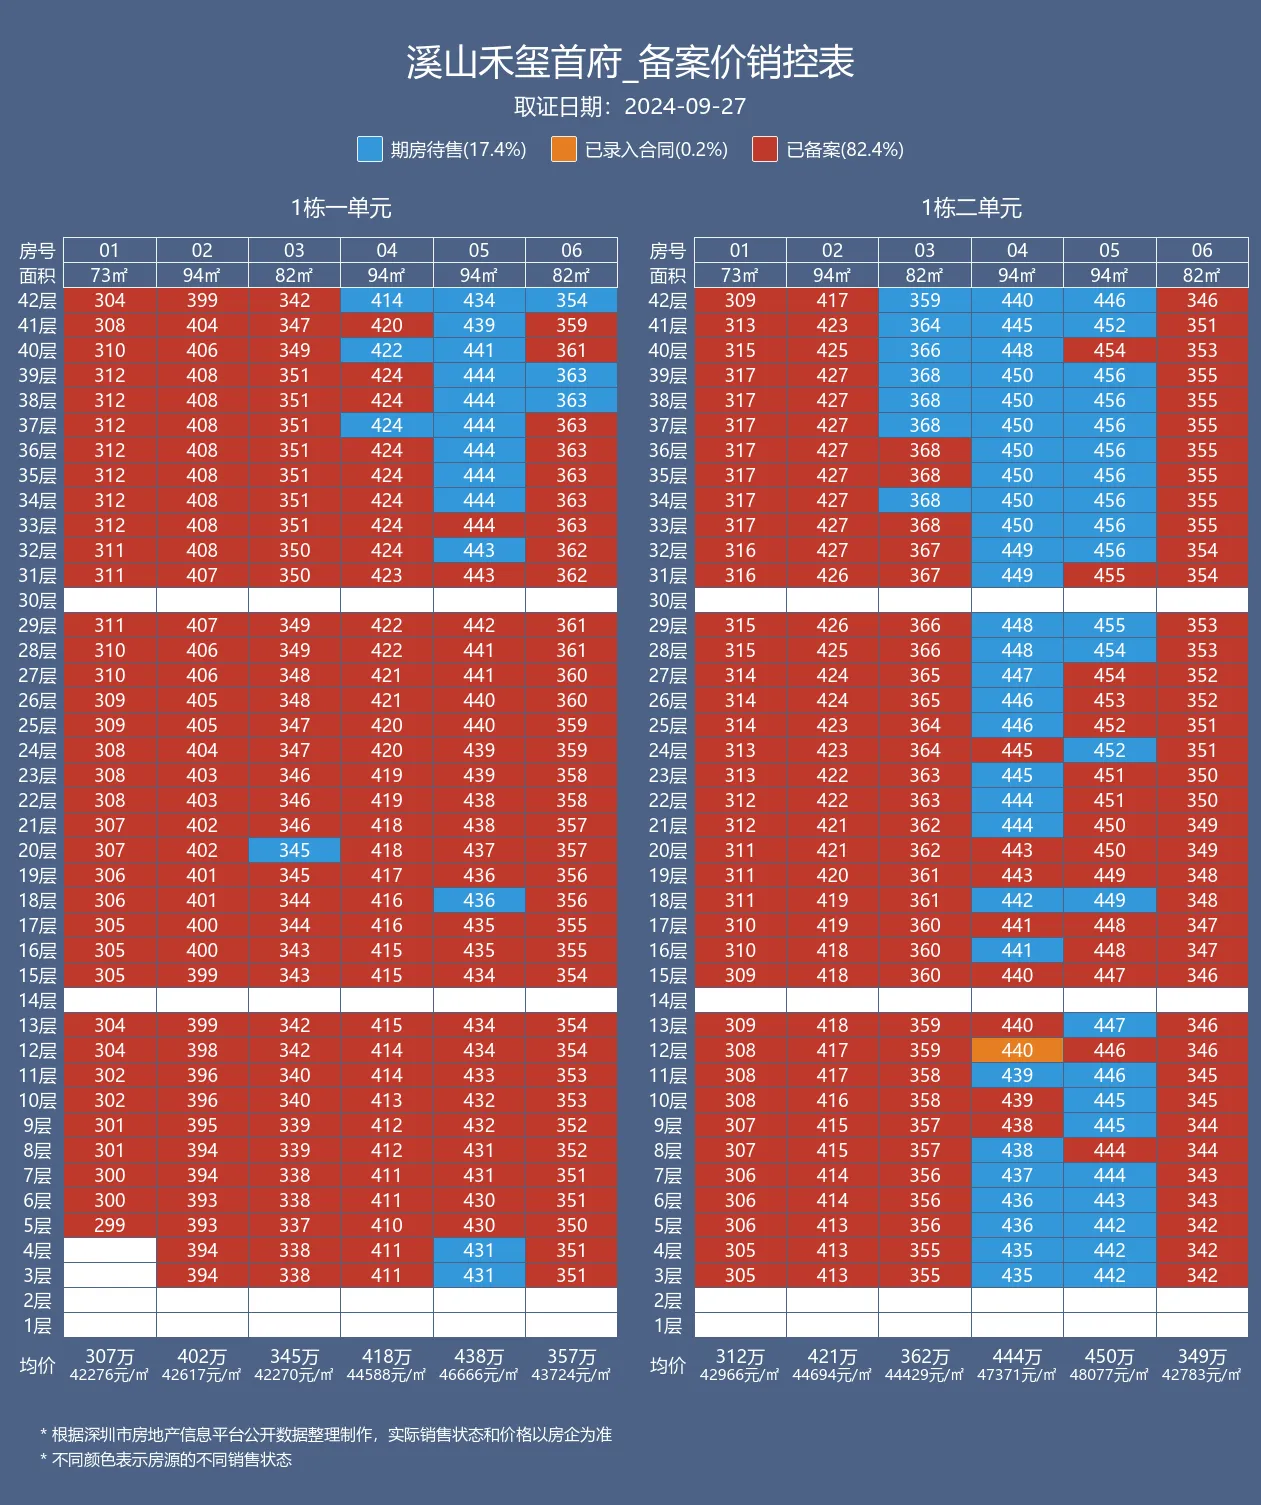Click the blue 期房待售 legend swatch
The image size is (1261, 1505).
click(x=369, y=150)
